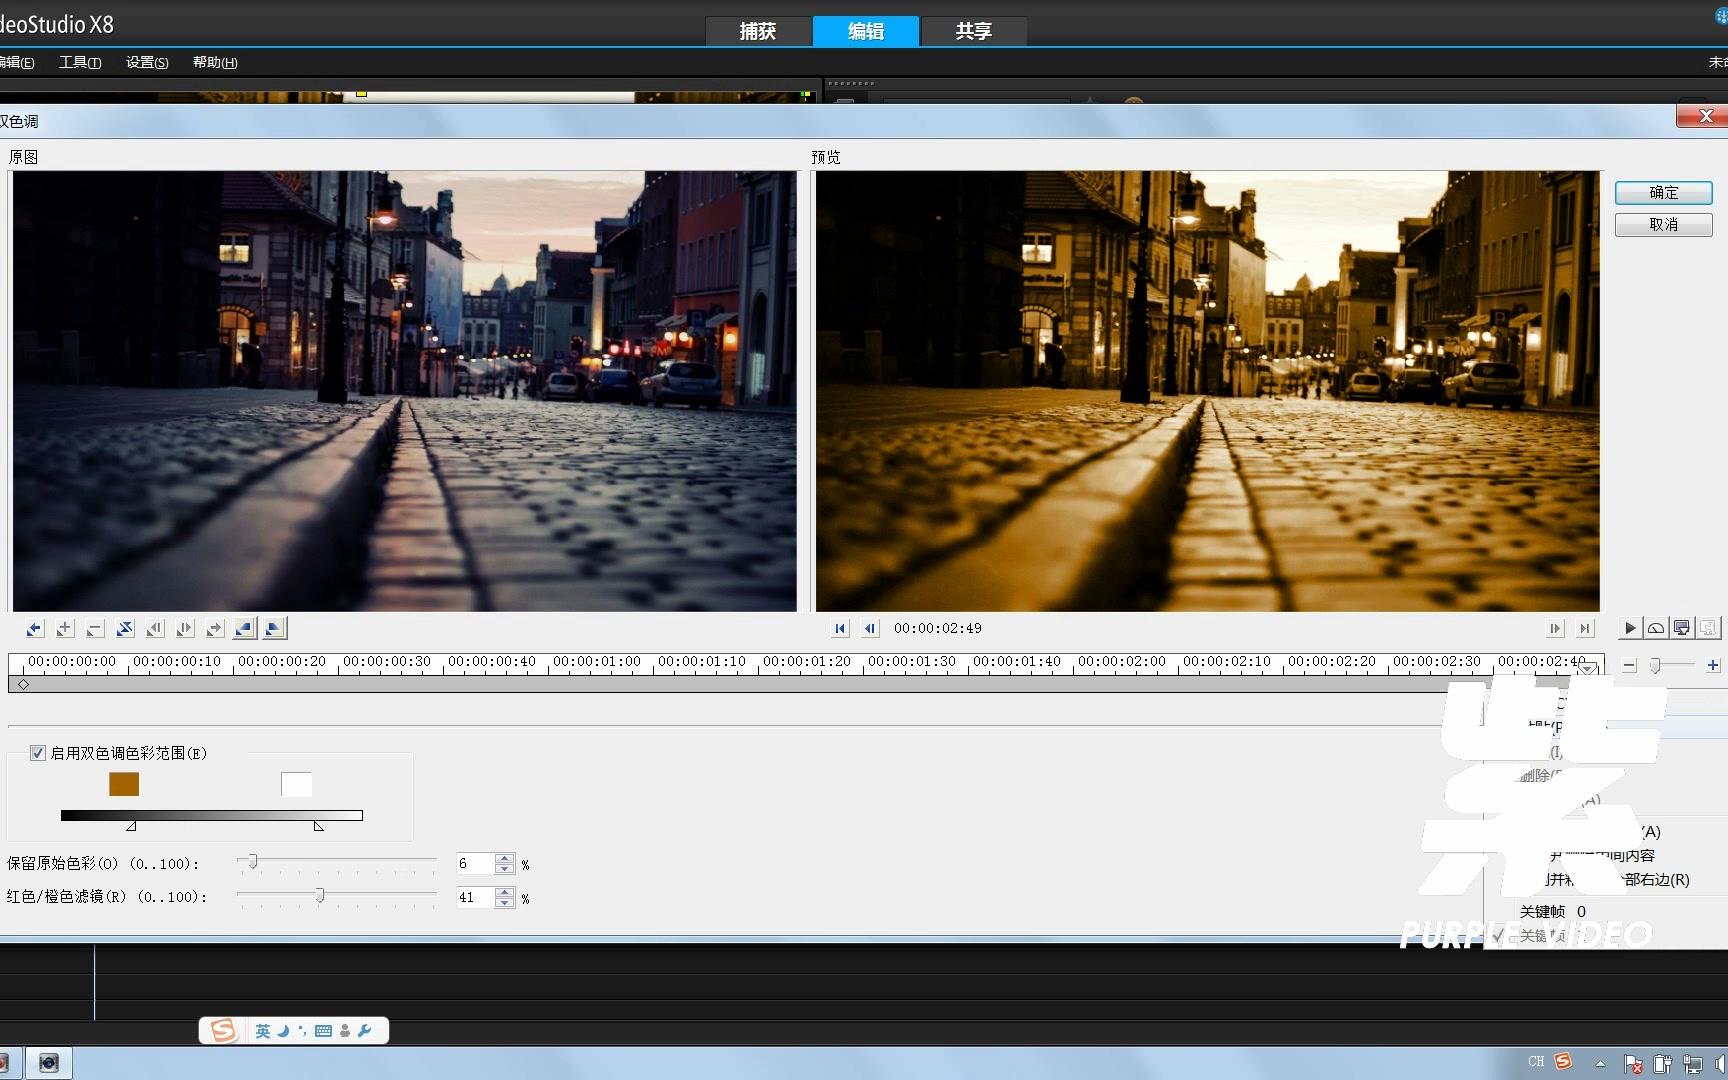The image size is (1728, 1080).
Task: Toggle the 启用双色调色彩范围 checkbox
Action: [38, 753]
